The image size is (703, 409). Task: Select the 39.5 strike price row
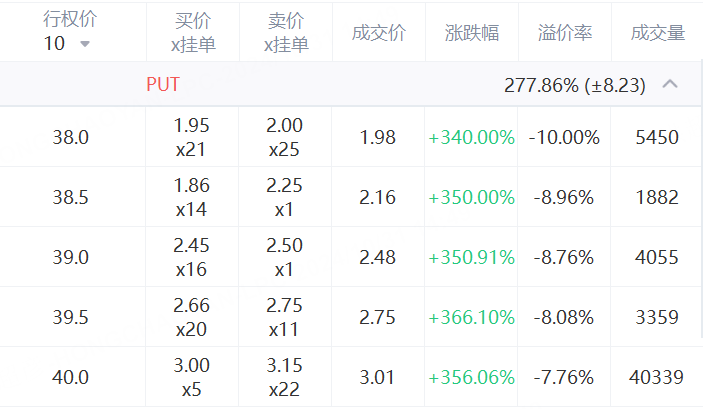(x=71, y=317)
